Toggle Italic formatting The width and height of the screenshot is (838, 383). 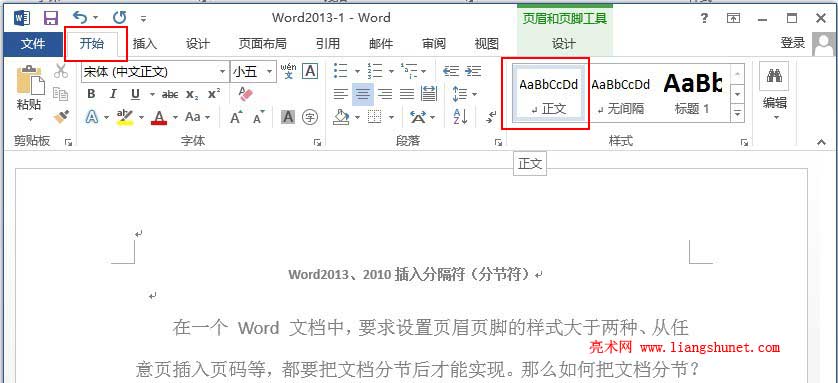pos(113,95)
